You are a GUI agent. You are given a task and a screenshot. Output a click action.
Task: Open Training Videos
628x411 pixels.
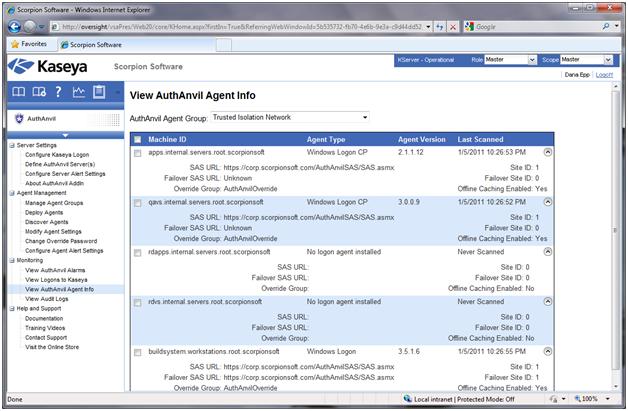click(x=45, y=328)
